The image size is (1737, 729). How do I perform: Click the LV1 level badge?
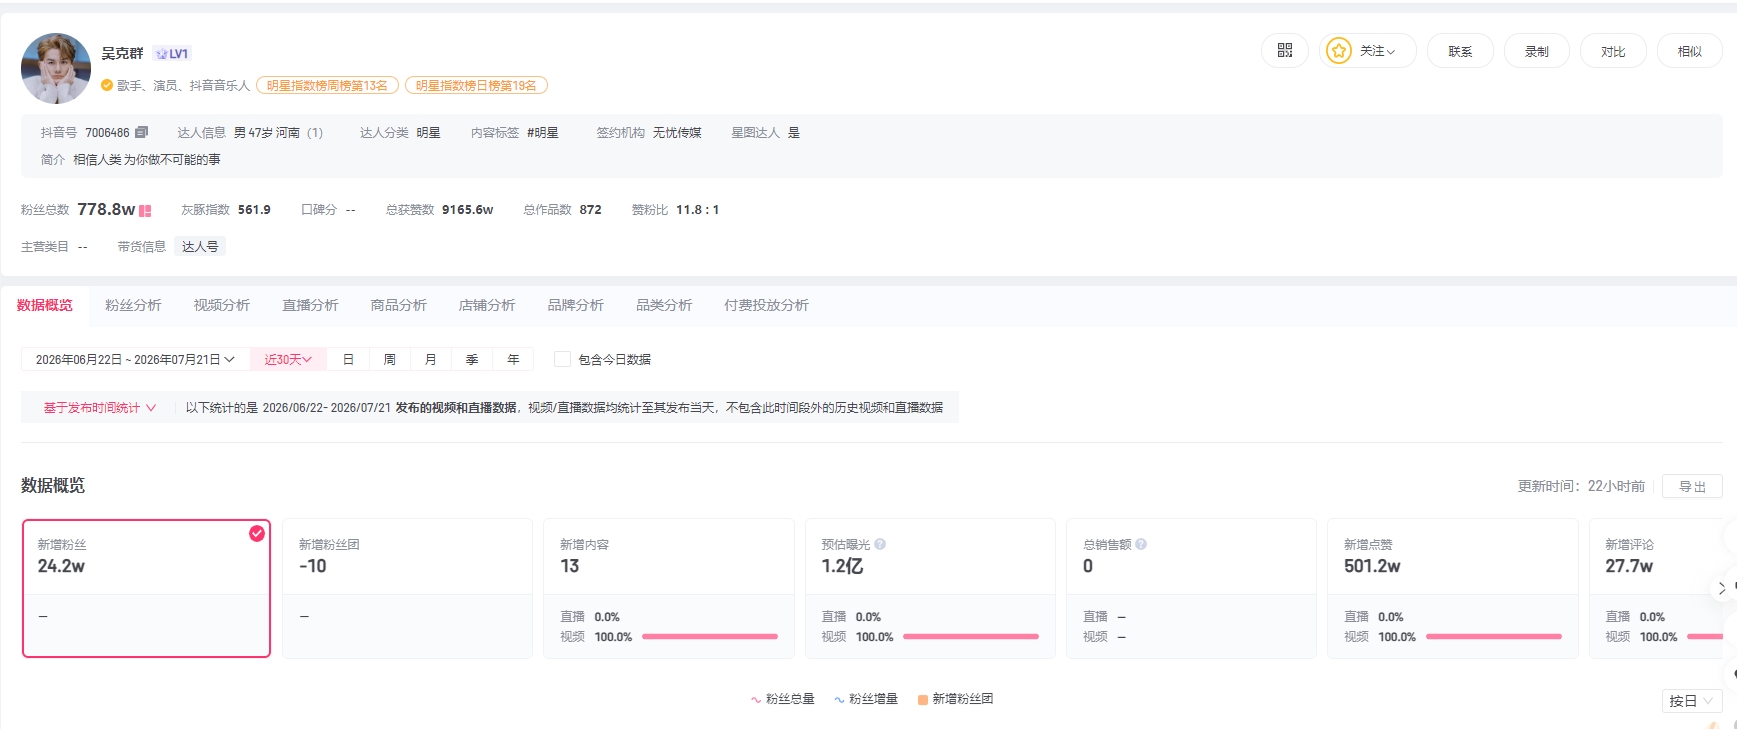pos(172,54)
